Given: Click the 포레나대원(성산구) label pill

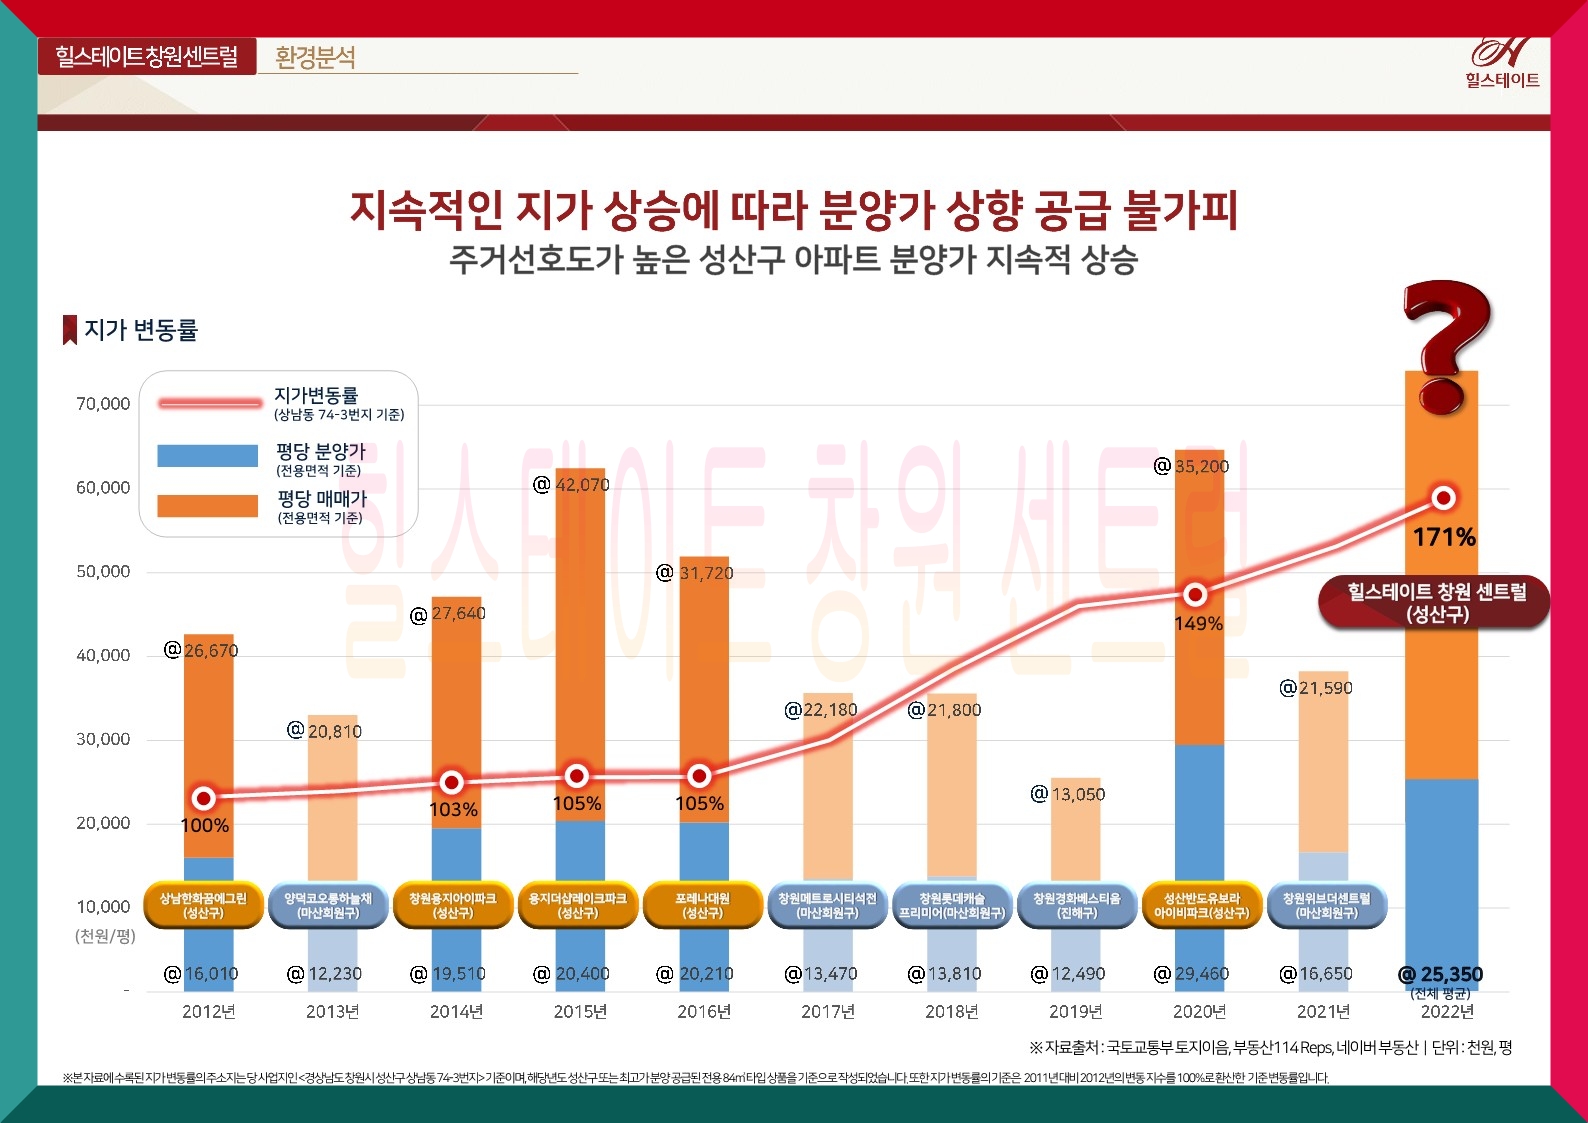Looking at the screenshot, I should point(702,905).
